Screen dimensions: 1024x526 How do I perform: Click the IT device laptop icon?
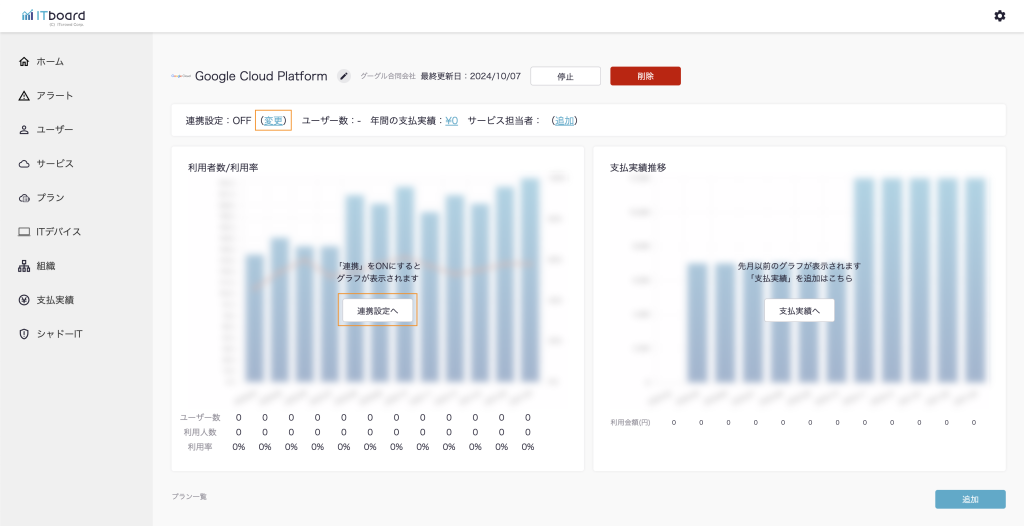coord(24,232)
